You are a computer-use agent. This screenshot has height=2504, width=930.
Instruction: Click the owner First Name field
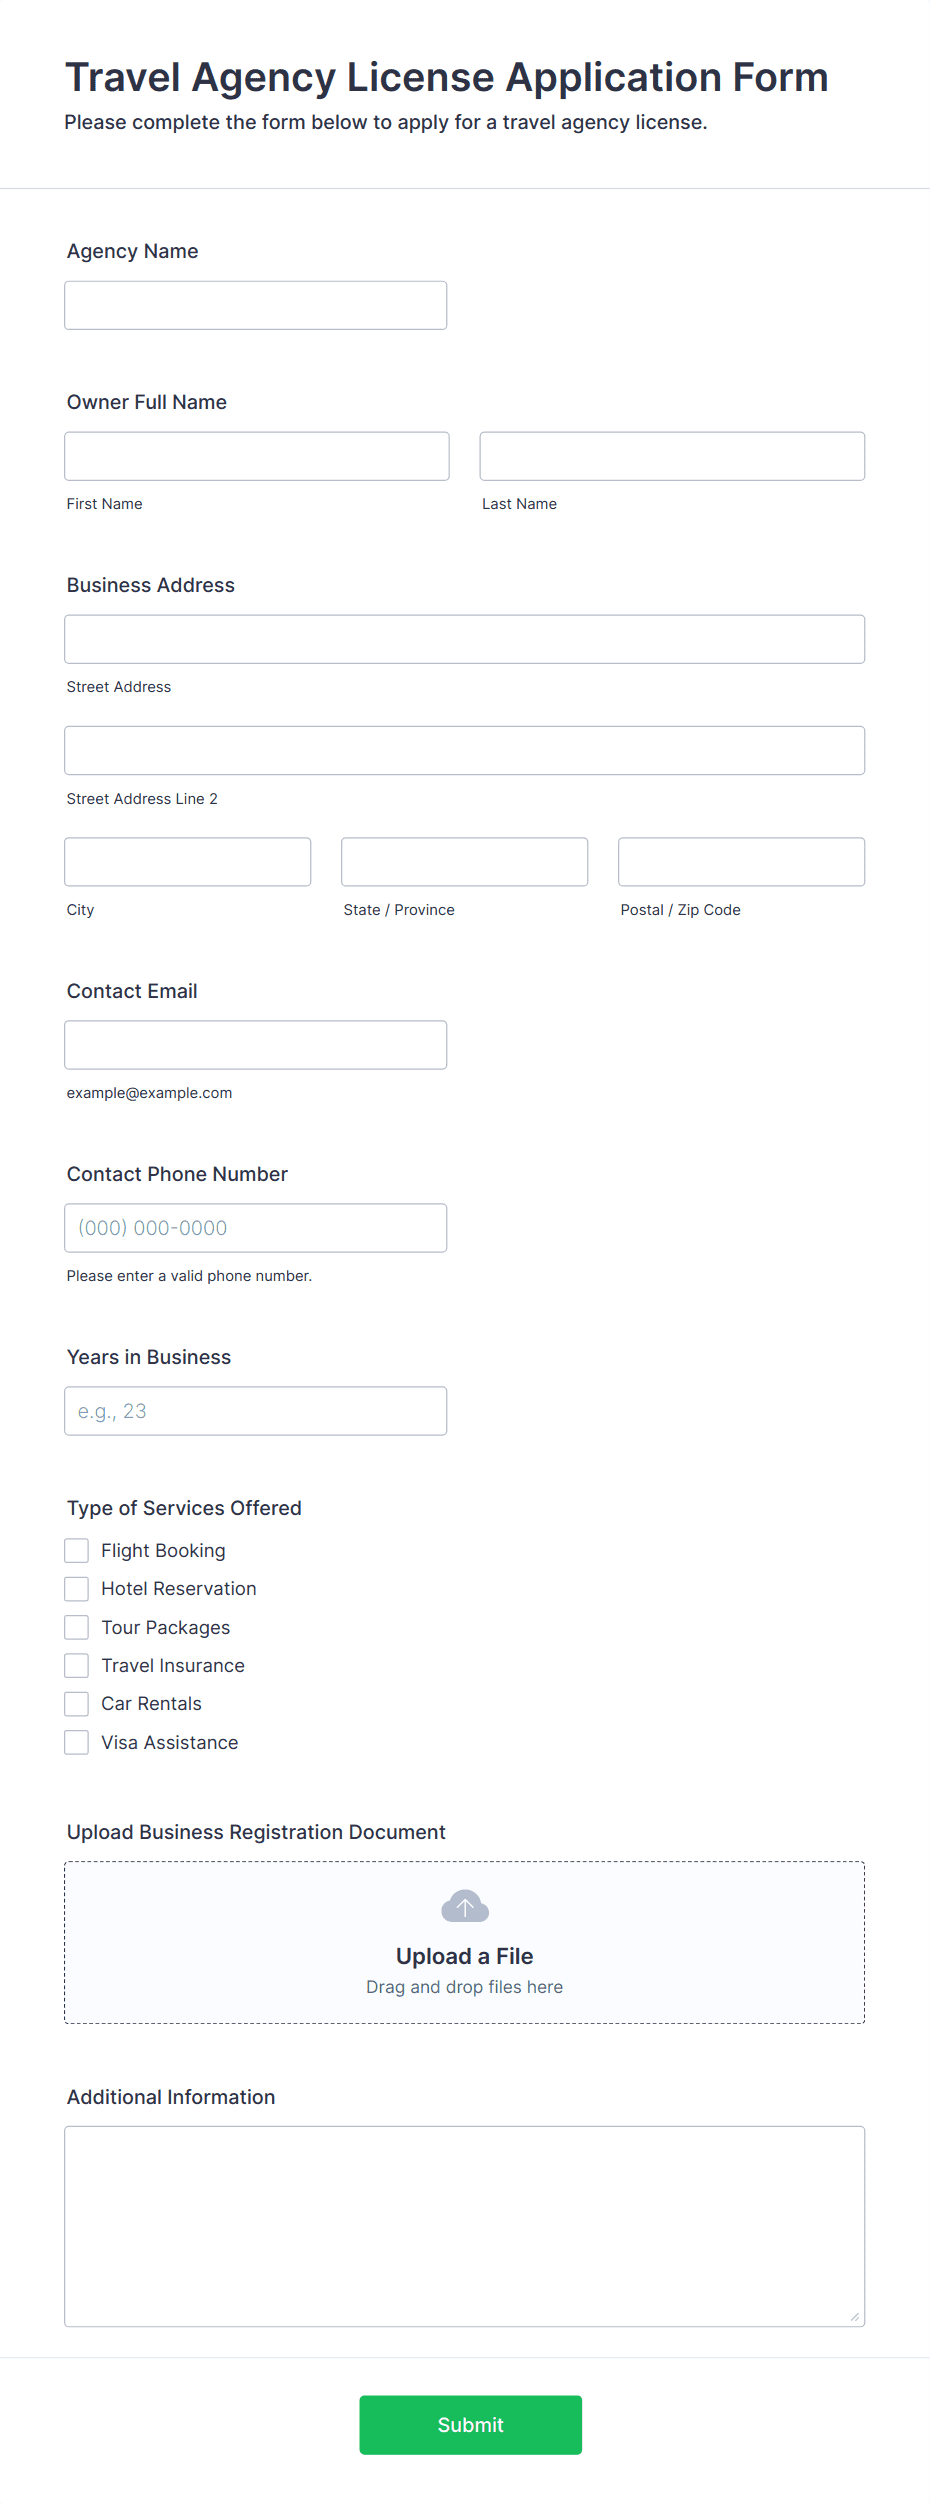257,456
